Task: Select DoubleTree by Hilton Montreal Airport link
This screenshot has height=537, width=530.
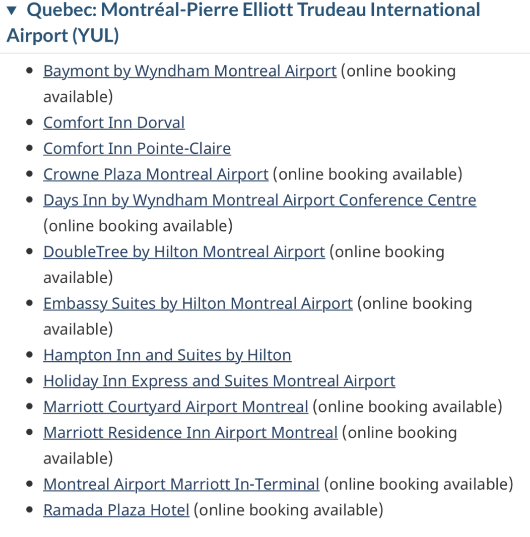Action: click(x=184, y=252)
